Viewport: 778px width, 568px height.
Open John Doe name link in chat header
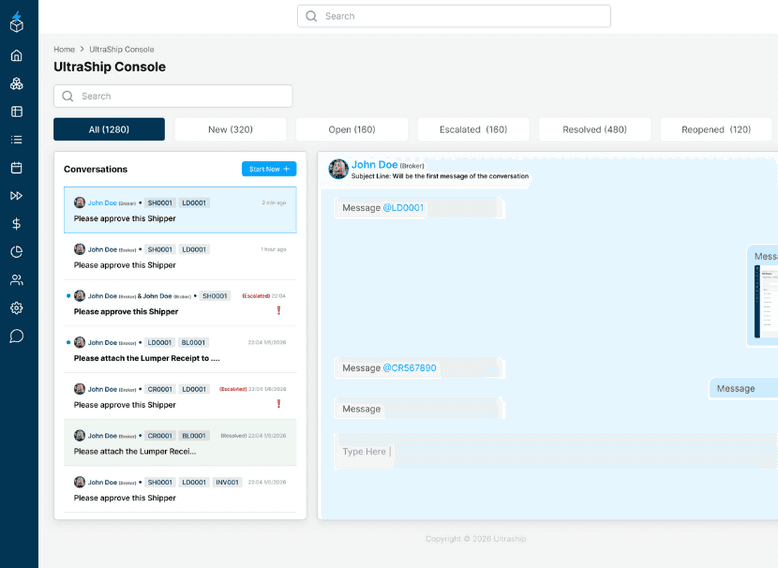(x=375, y=164)
